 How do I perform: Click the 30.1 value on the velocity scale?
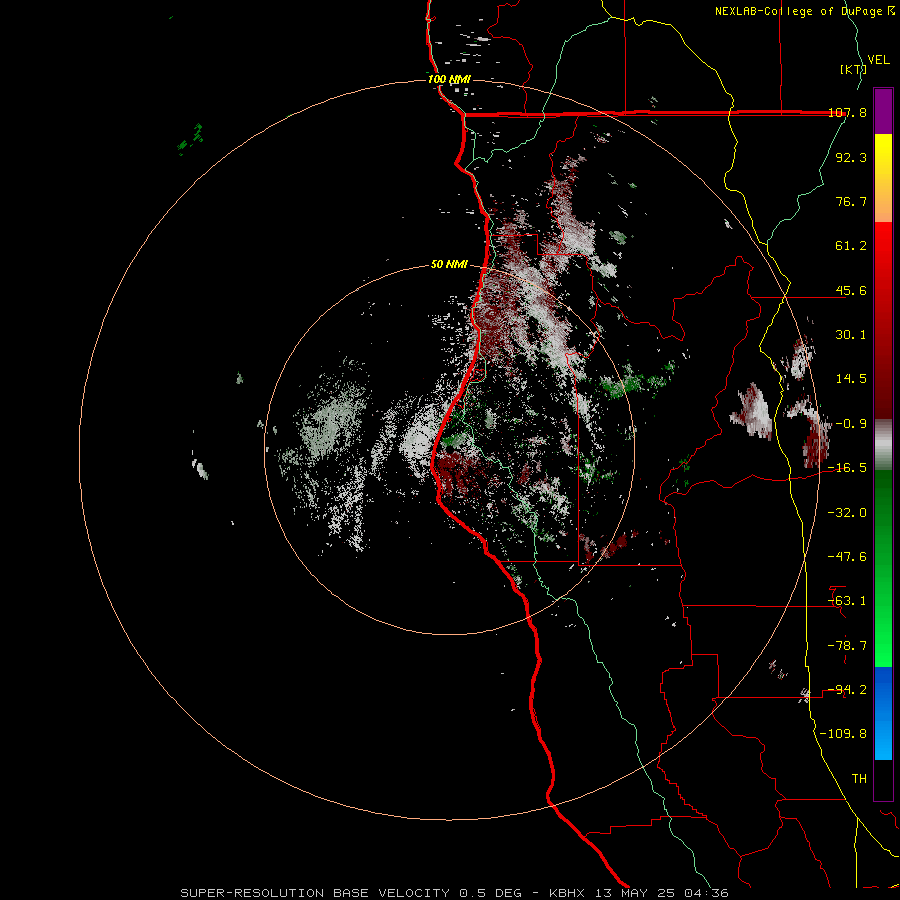pos(851,335)
